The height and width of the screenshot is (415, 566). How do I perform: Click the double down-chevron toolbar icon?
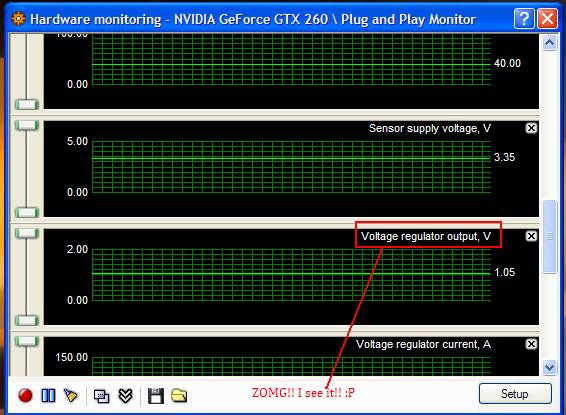[125, 396]
